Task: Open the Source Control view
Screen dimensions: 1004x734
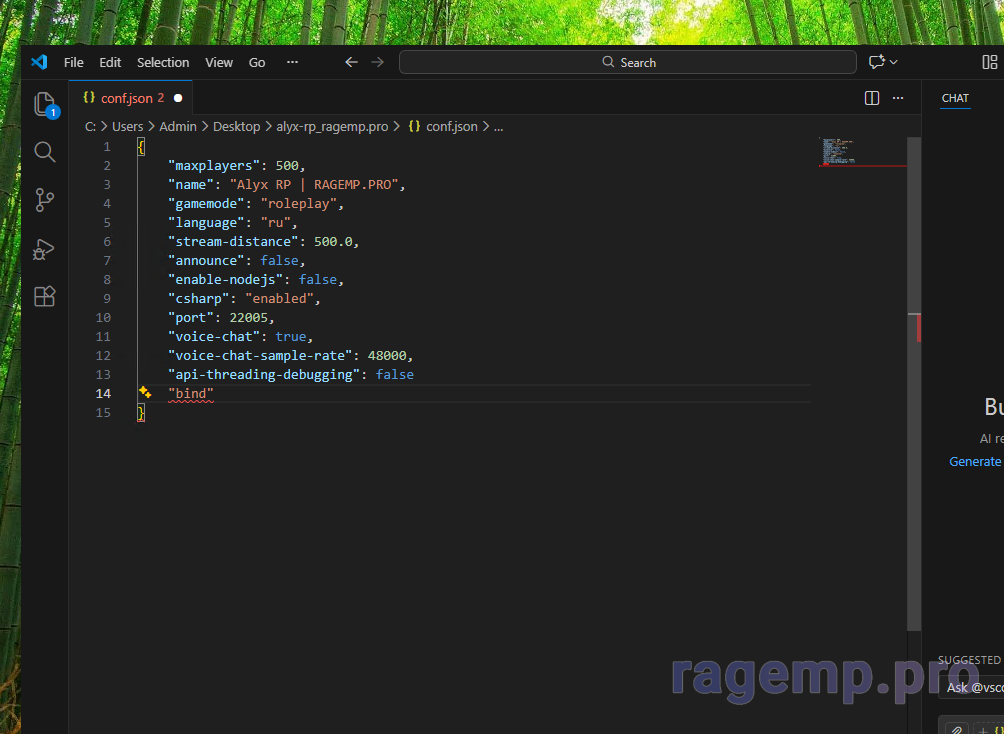Action: pyautogui.click(x=44, y=200)
